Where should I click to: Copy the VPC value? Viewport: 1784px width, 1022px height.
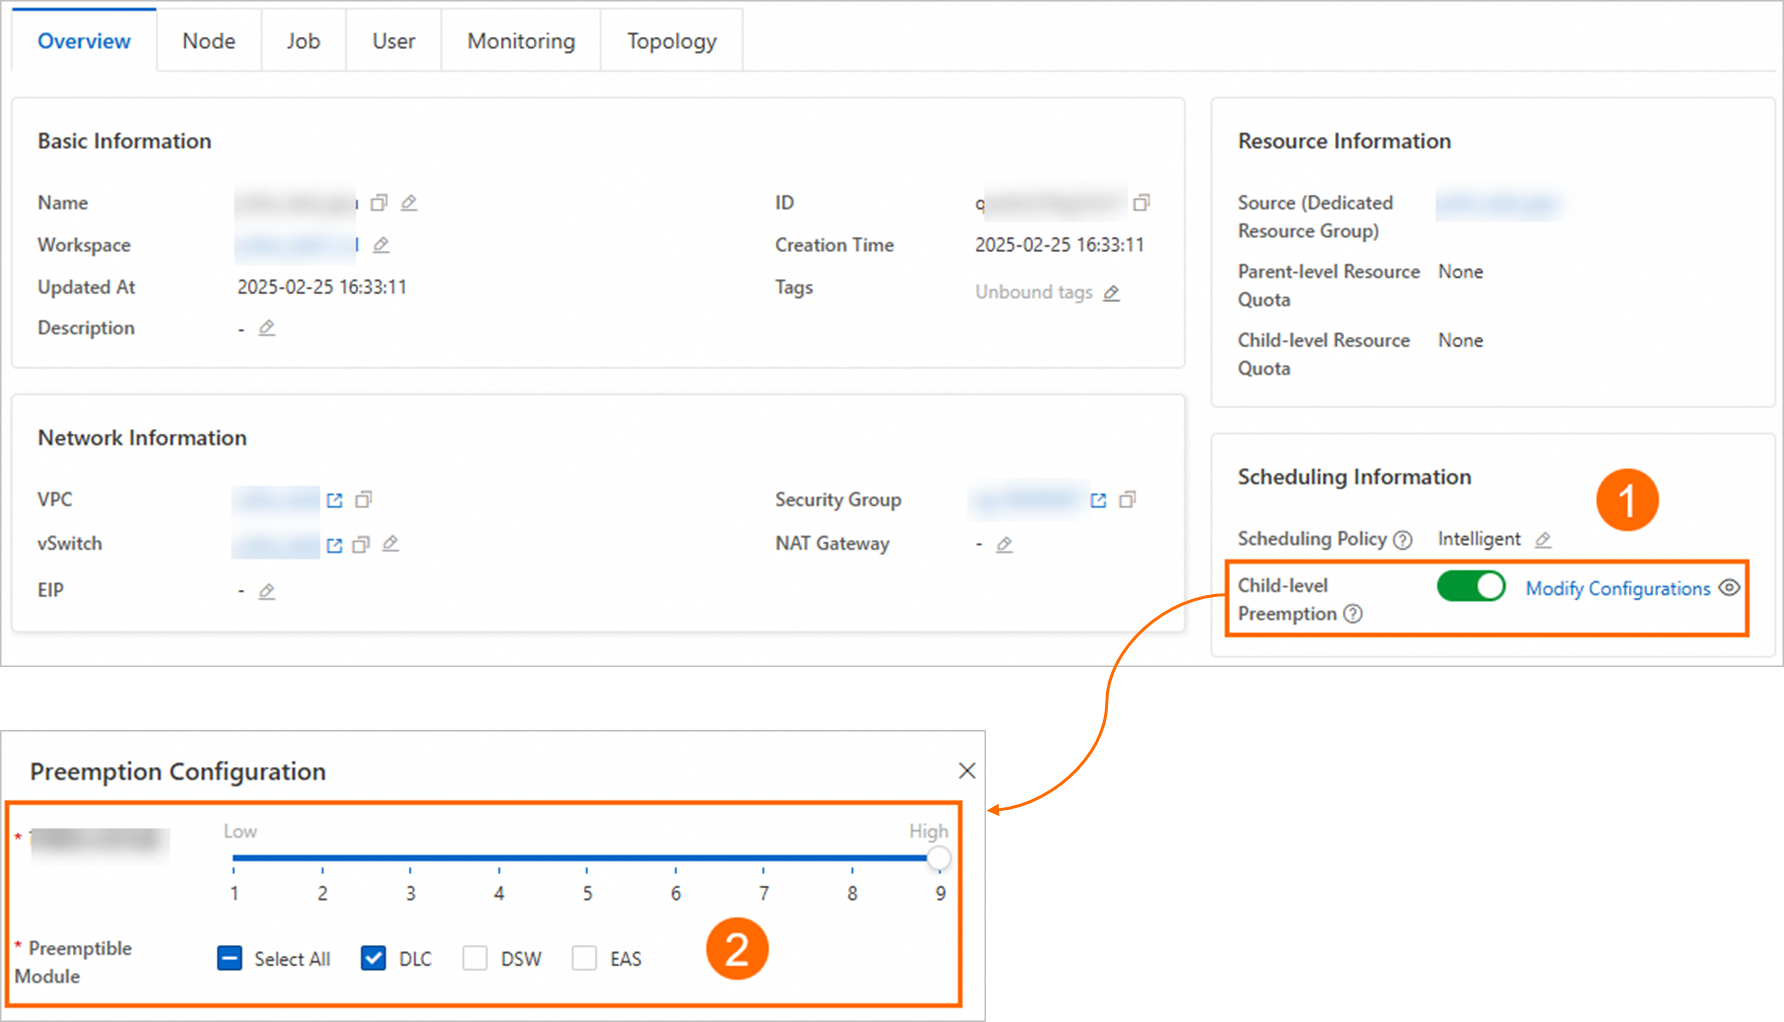click(364, 499)
